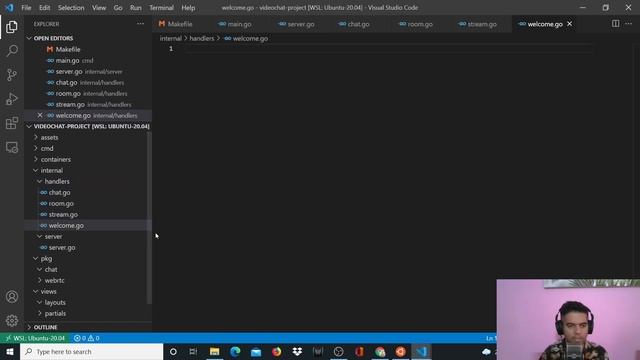Open the Run menu
Viewport: 640px width, 360px height.
pyautogui.click(x=136, y=8)
